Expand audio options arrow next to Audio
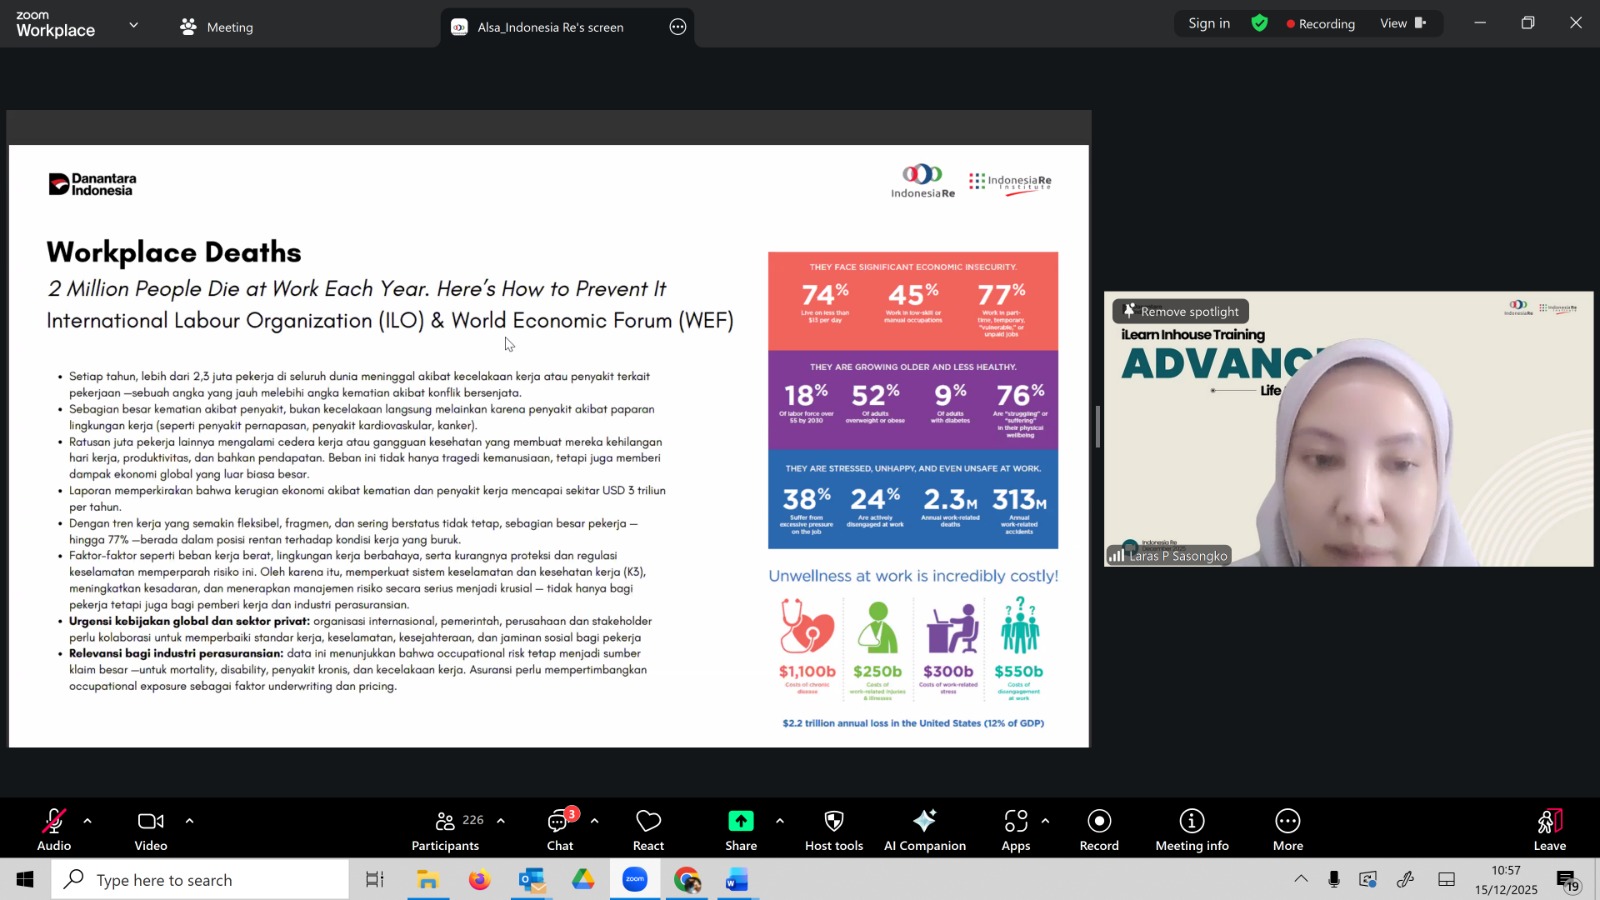Screen dimensions: 1600x900 tap(88, 821)
